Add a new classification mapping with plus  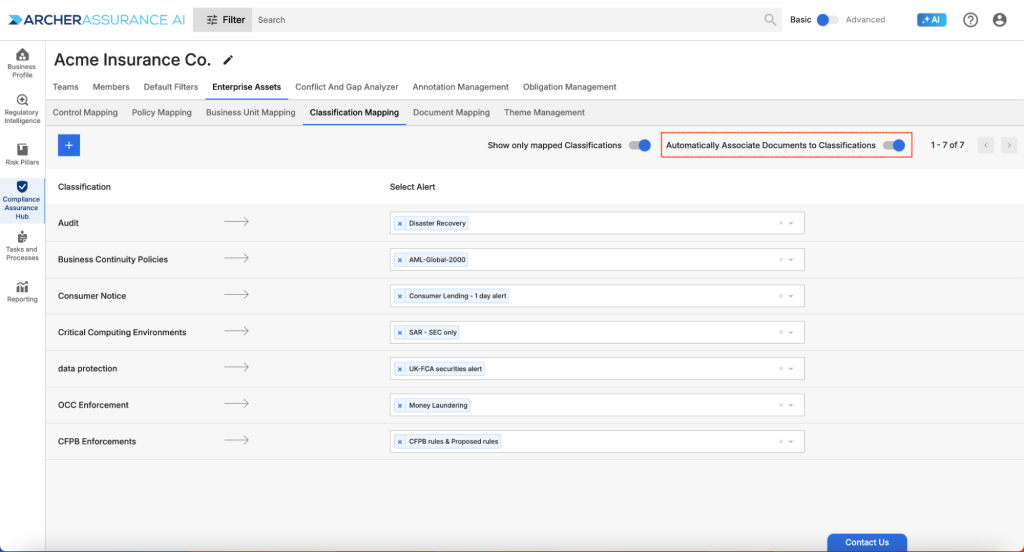(x=69, y=145)
